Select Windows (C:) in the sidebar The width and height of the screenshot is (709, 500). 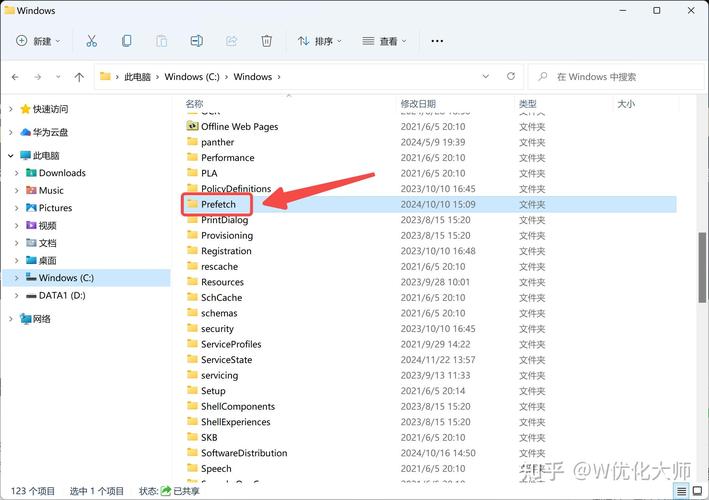click(86, 278)
